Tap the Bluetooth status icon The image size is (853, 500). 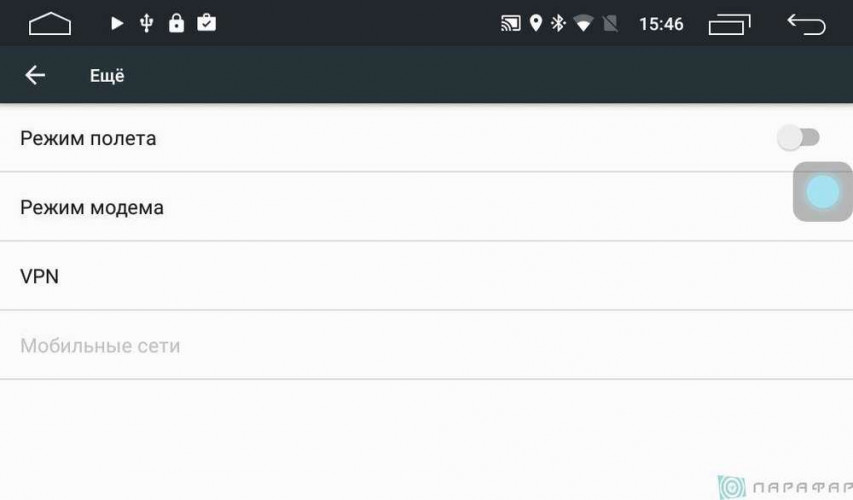(x=559, y=23)
